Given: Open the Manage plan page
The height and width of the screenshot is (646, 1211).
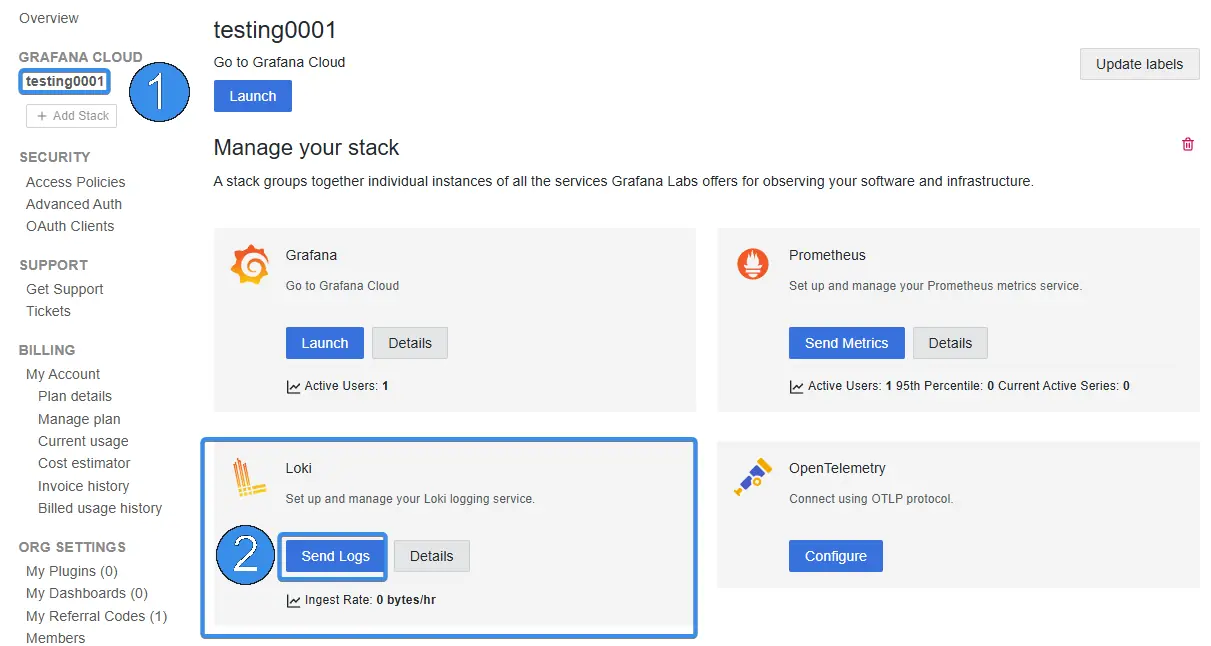Looking at the screenshot, I should [79, 419].
